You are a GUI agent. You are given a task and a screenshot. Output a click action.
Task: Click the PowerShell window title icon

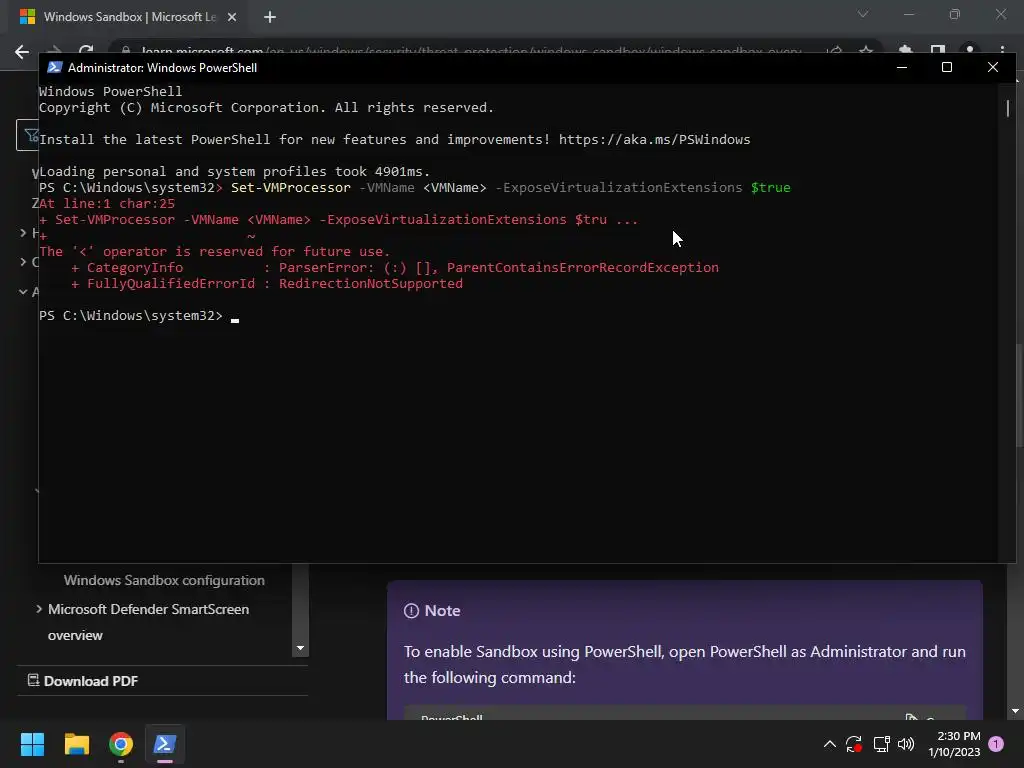tap(55, 67)
